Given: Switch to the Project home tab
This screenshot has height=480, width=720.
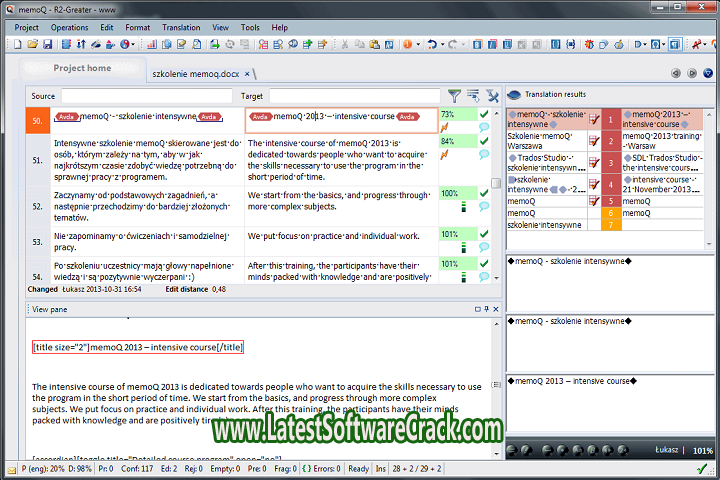Looking at the screenshot, I should click(x=82, y=68).
